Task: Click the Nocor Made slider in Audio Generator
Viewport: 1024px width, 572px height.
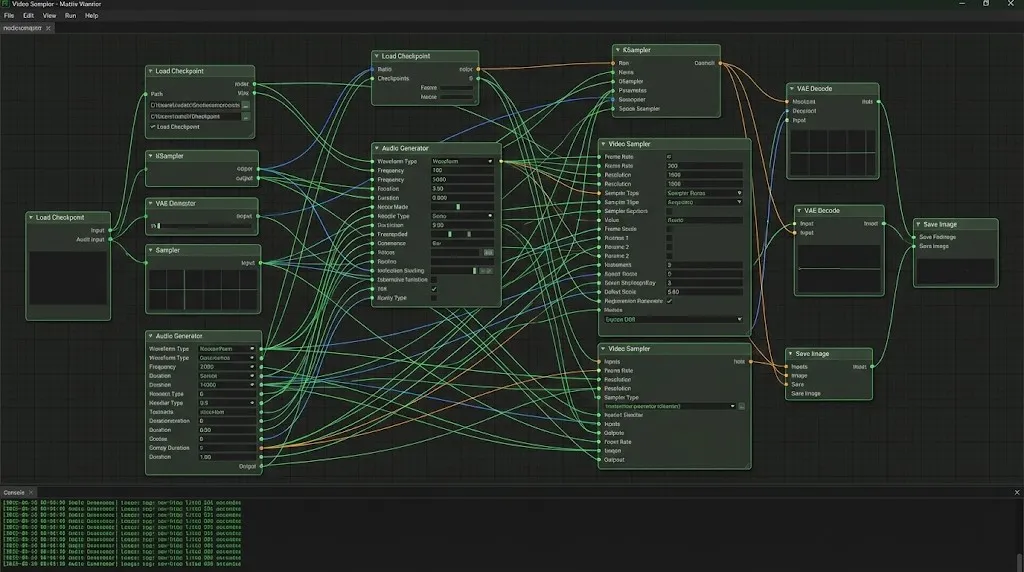Action: [462, 207]
